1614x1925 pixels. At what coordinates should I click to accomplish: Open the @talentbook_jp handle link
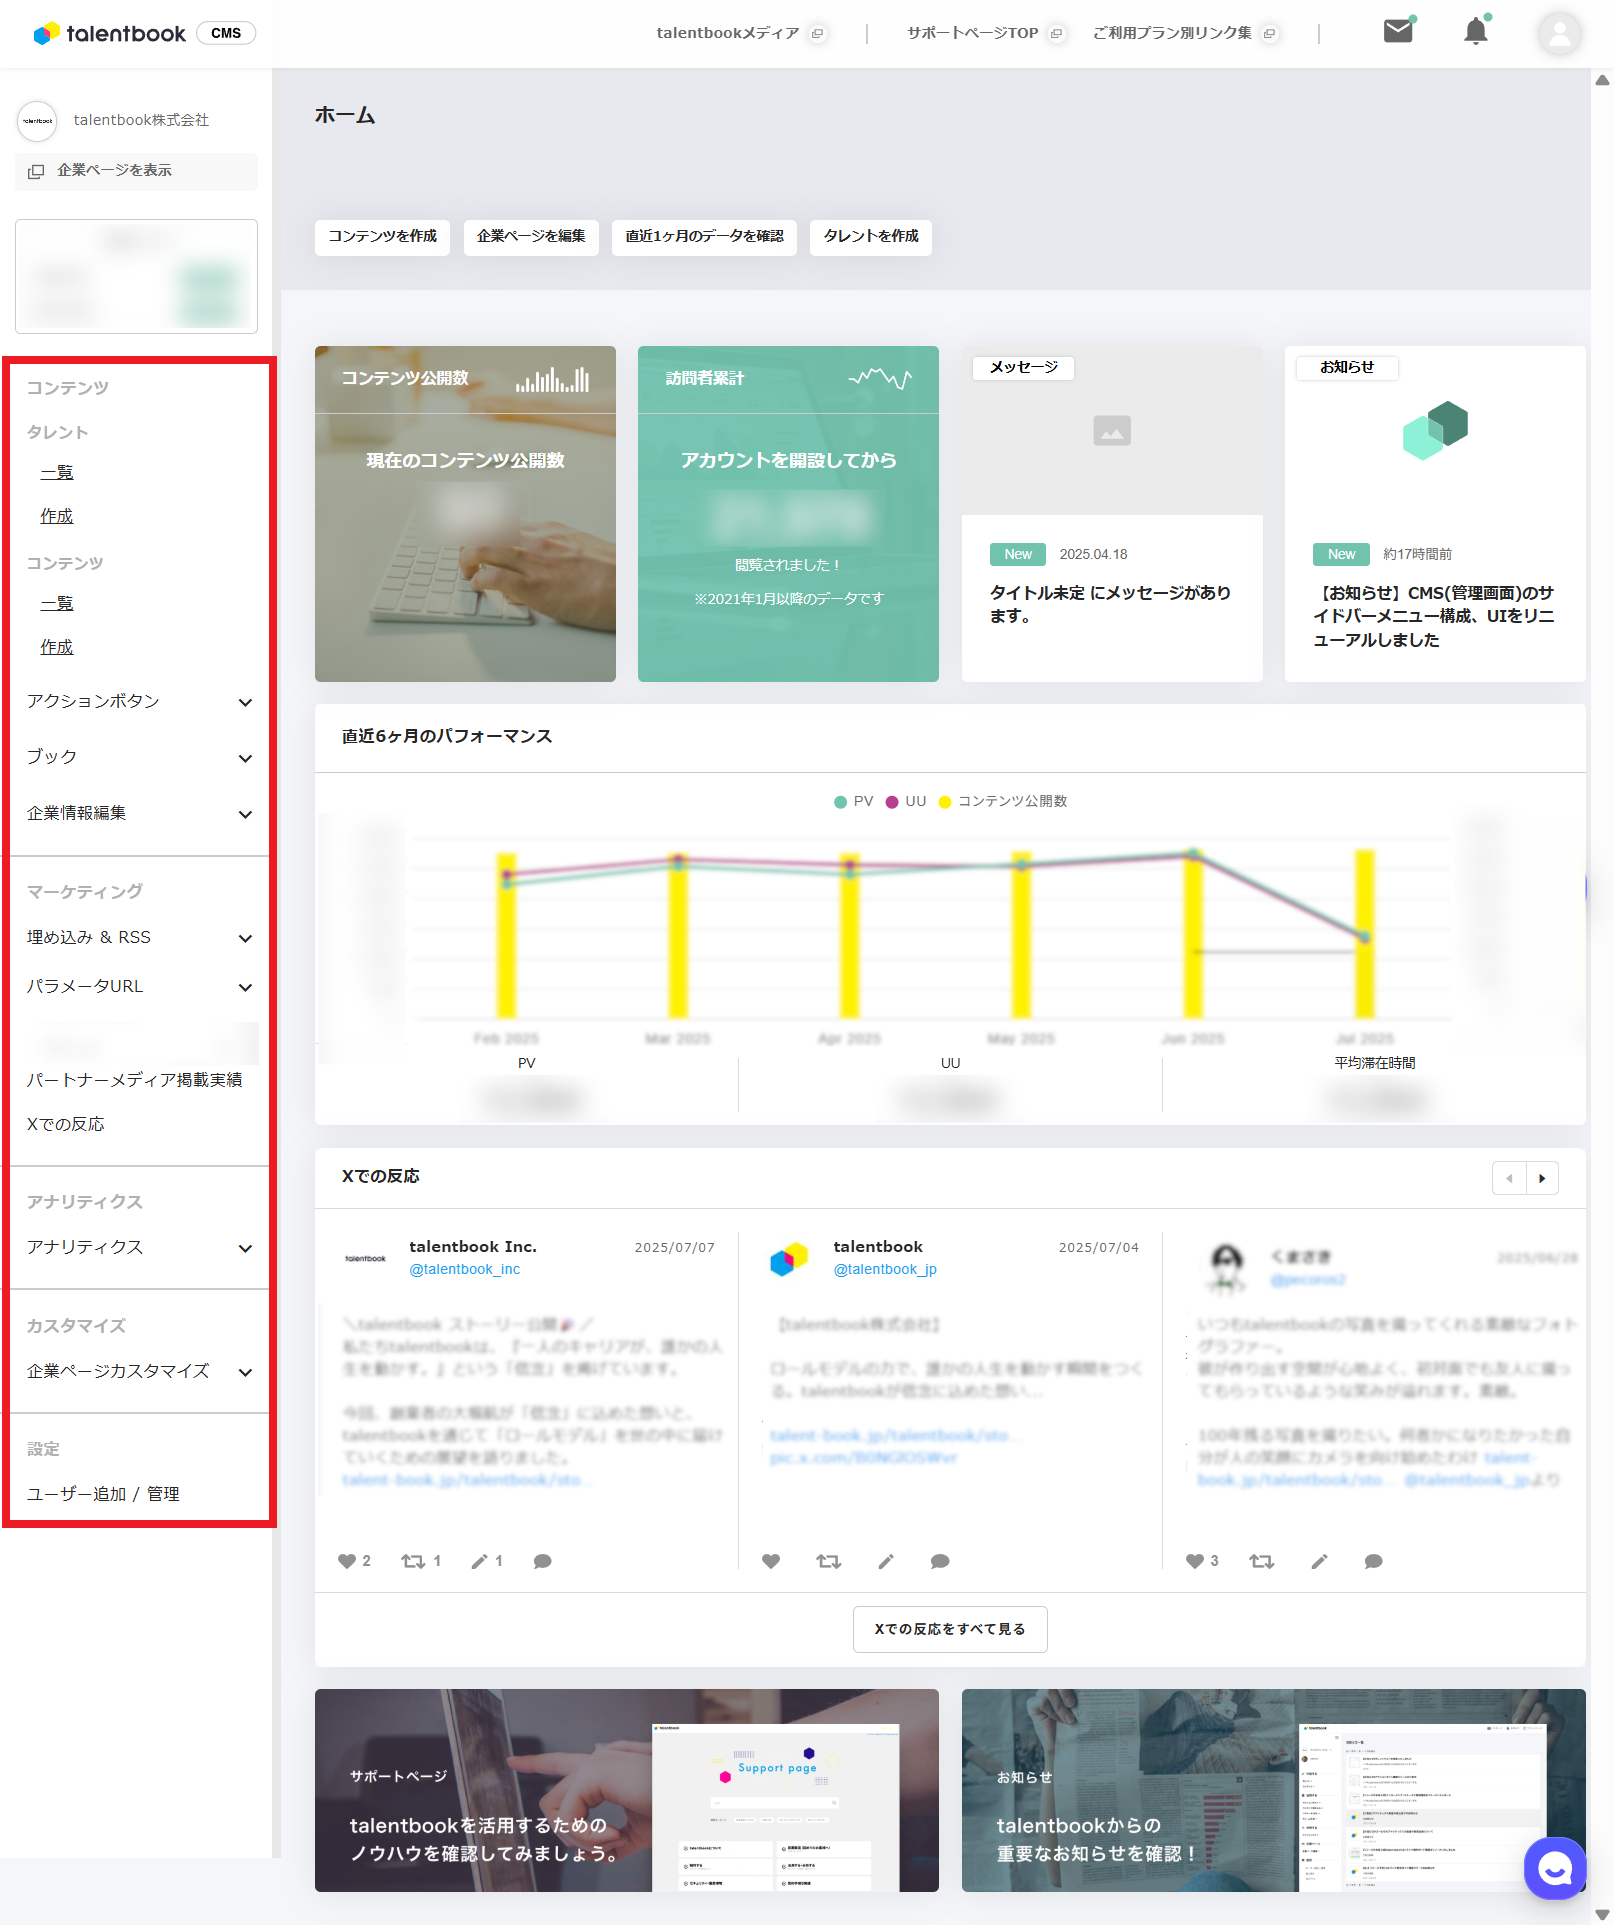tap(885, 1270)
